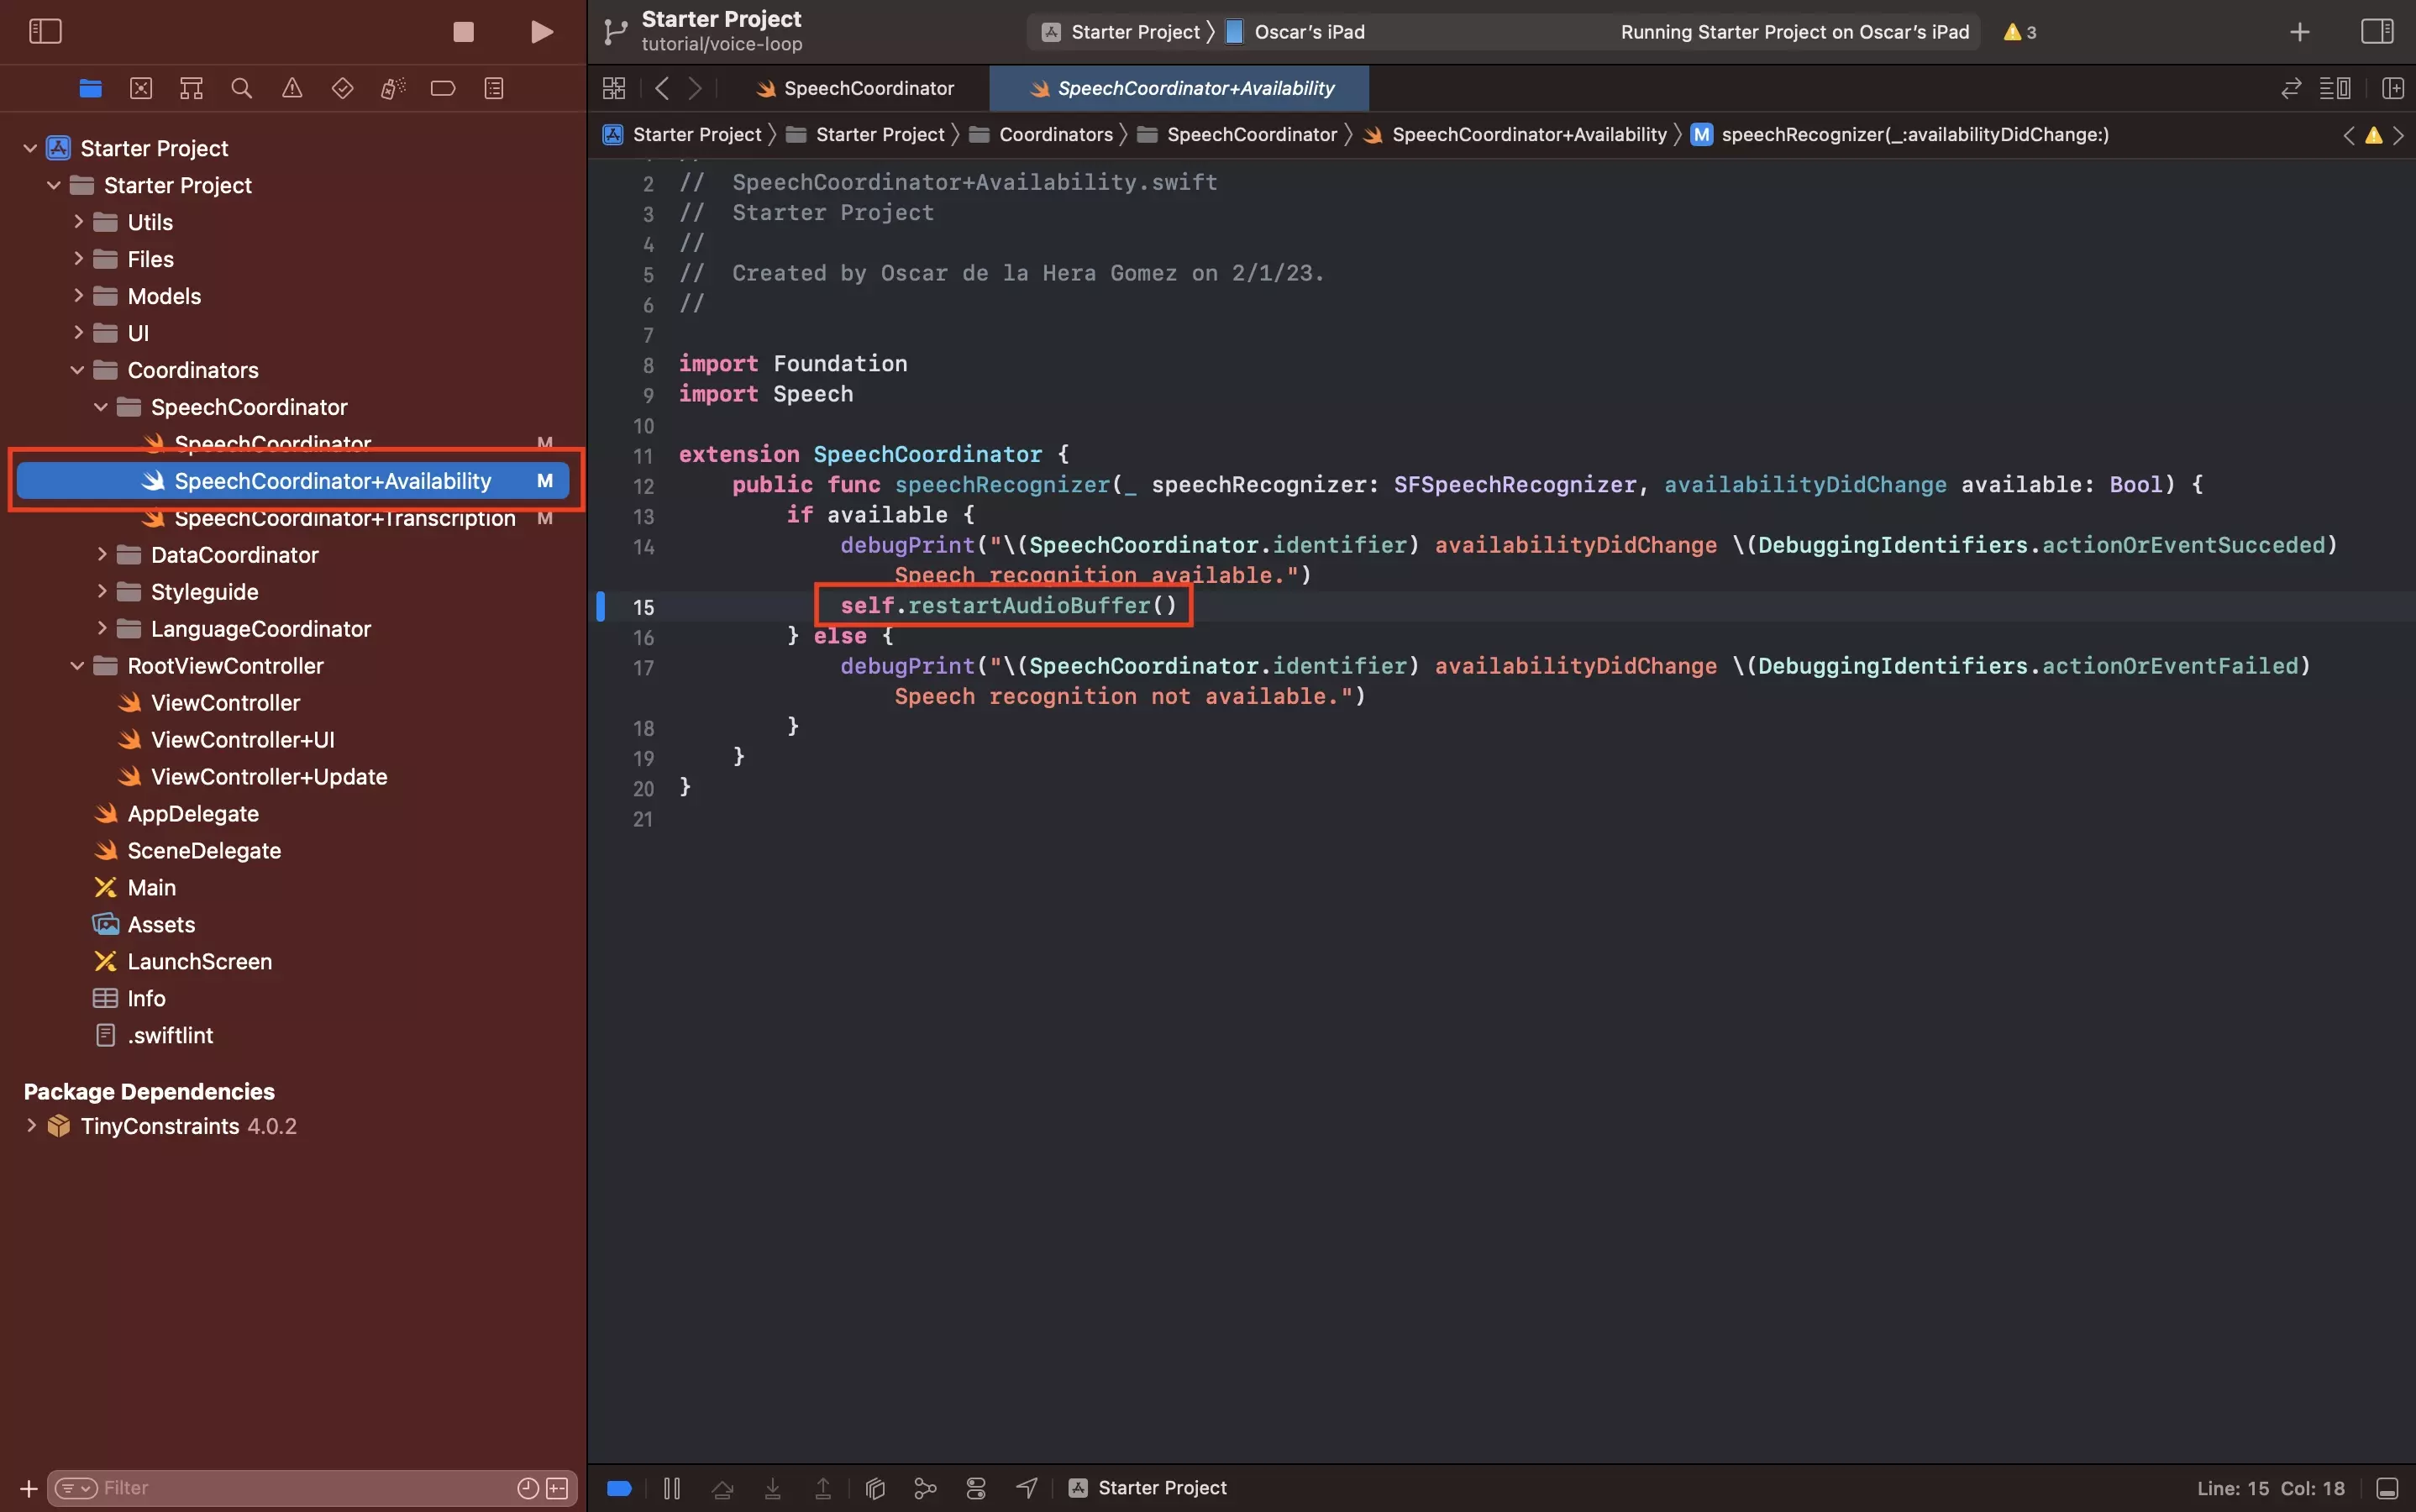Open the Report navigator
Screen dimensions: 2416x1512
tap(494, 89)
